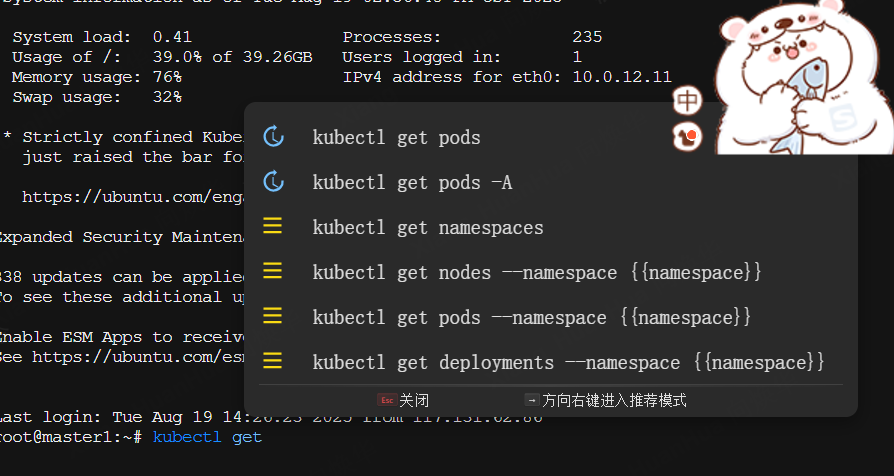Click the snippet icon beside the get nodes suggestion

(273, 272)
